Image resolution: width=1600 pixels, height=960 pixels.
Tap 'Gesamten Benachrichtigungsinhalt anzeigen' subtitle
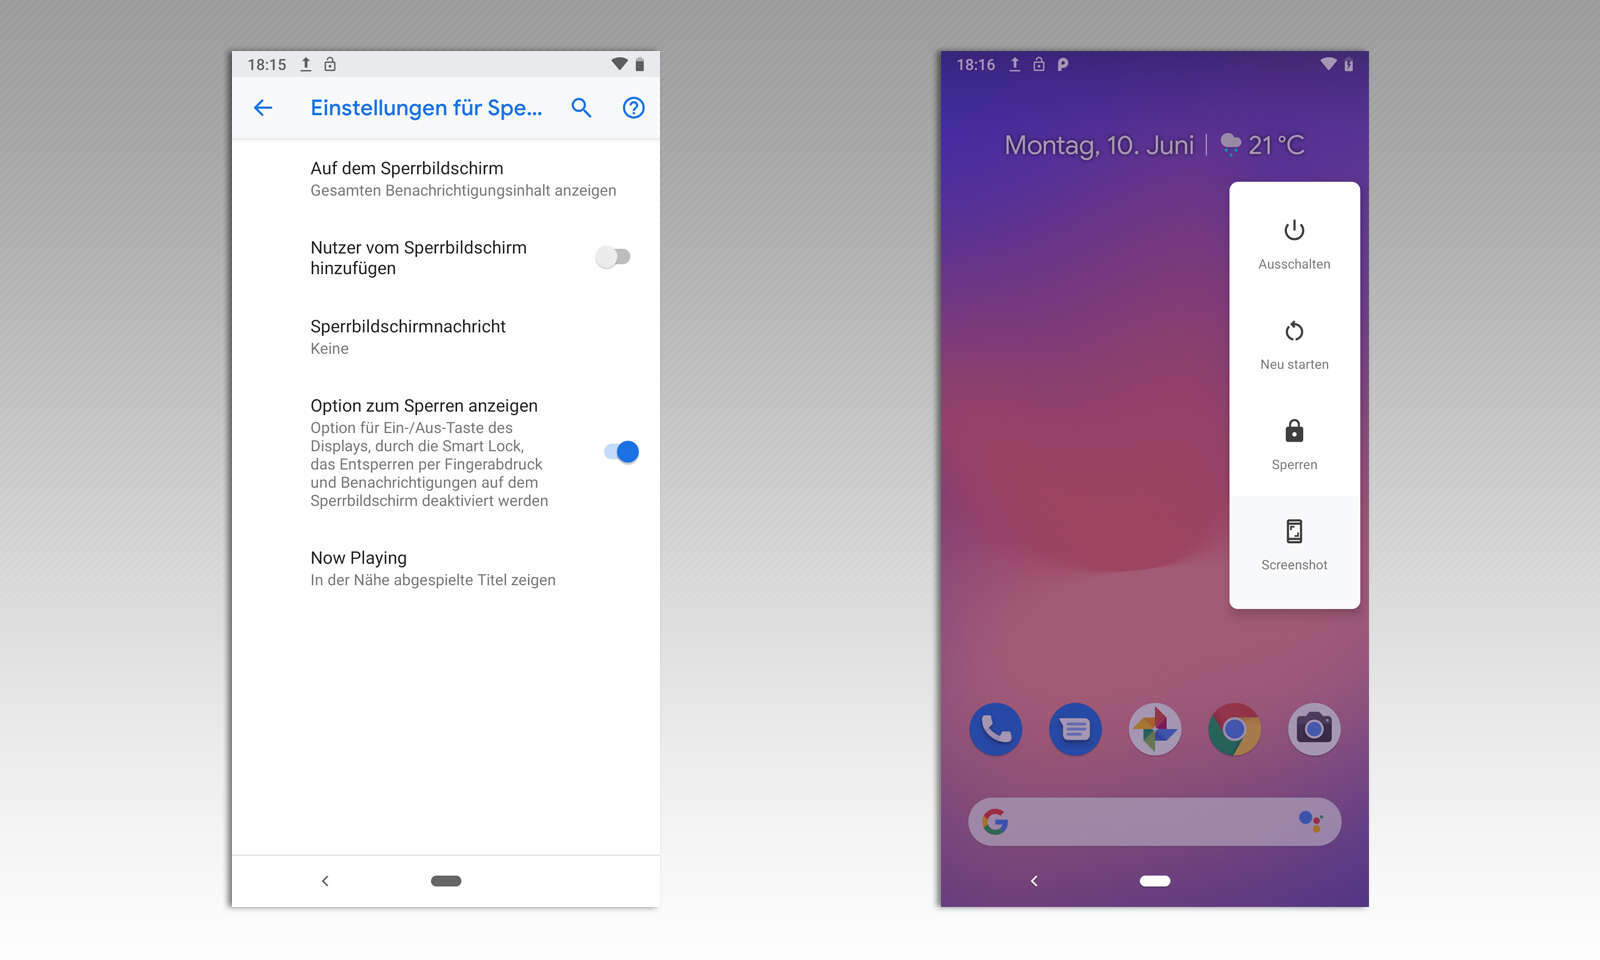point(463,190)
